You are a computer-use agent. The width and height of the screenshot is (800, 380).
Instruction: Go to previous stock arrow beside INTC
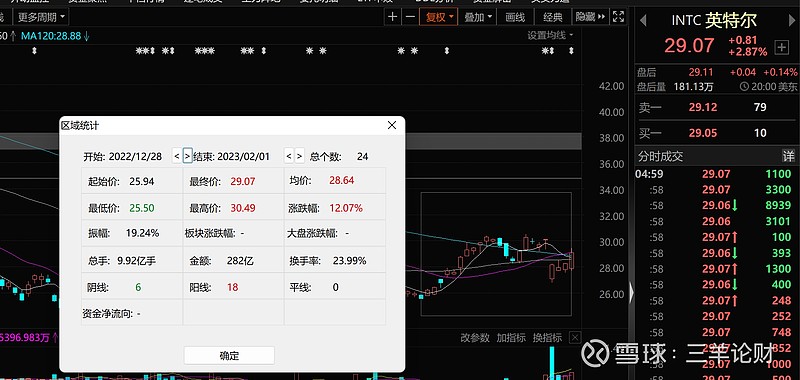643,20
